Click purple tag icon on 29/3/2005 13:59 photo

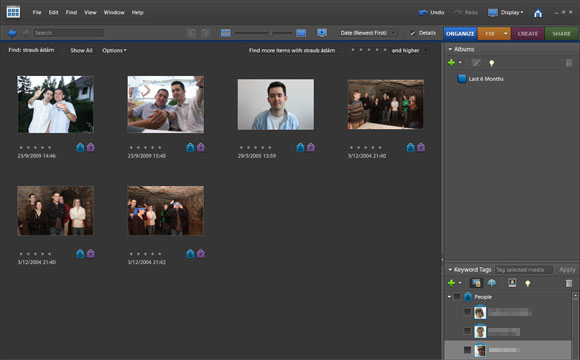[x=311, y=147]
